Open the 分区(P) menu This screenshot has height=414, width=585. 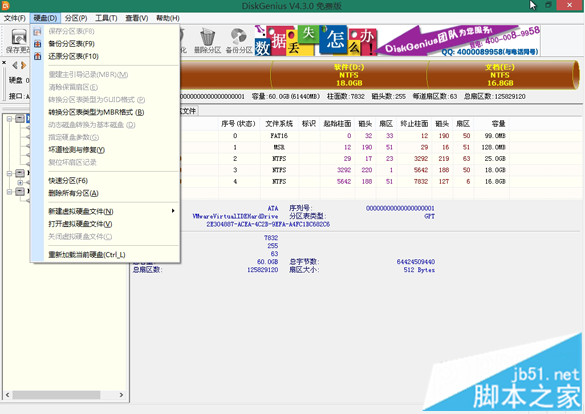(76, 18)
